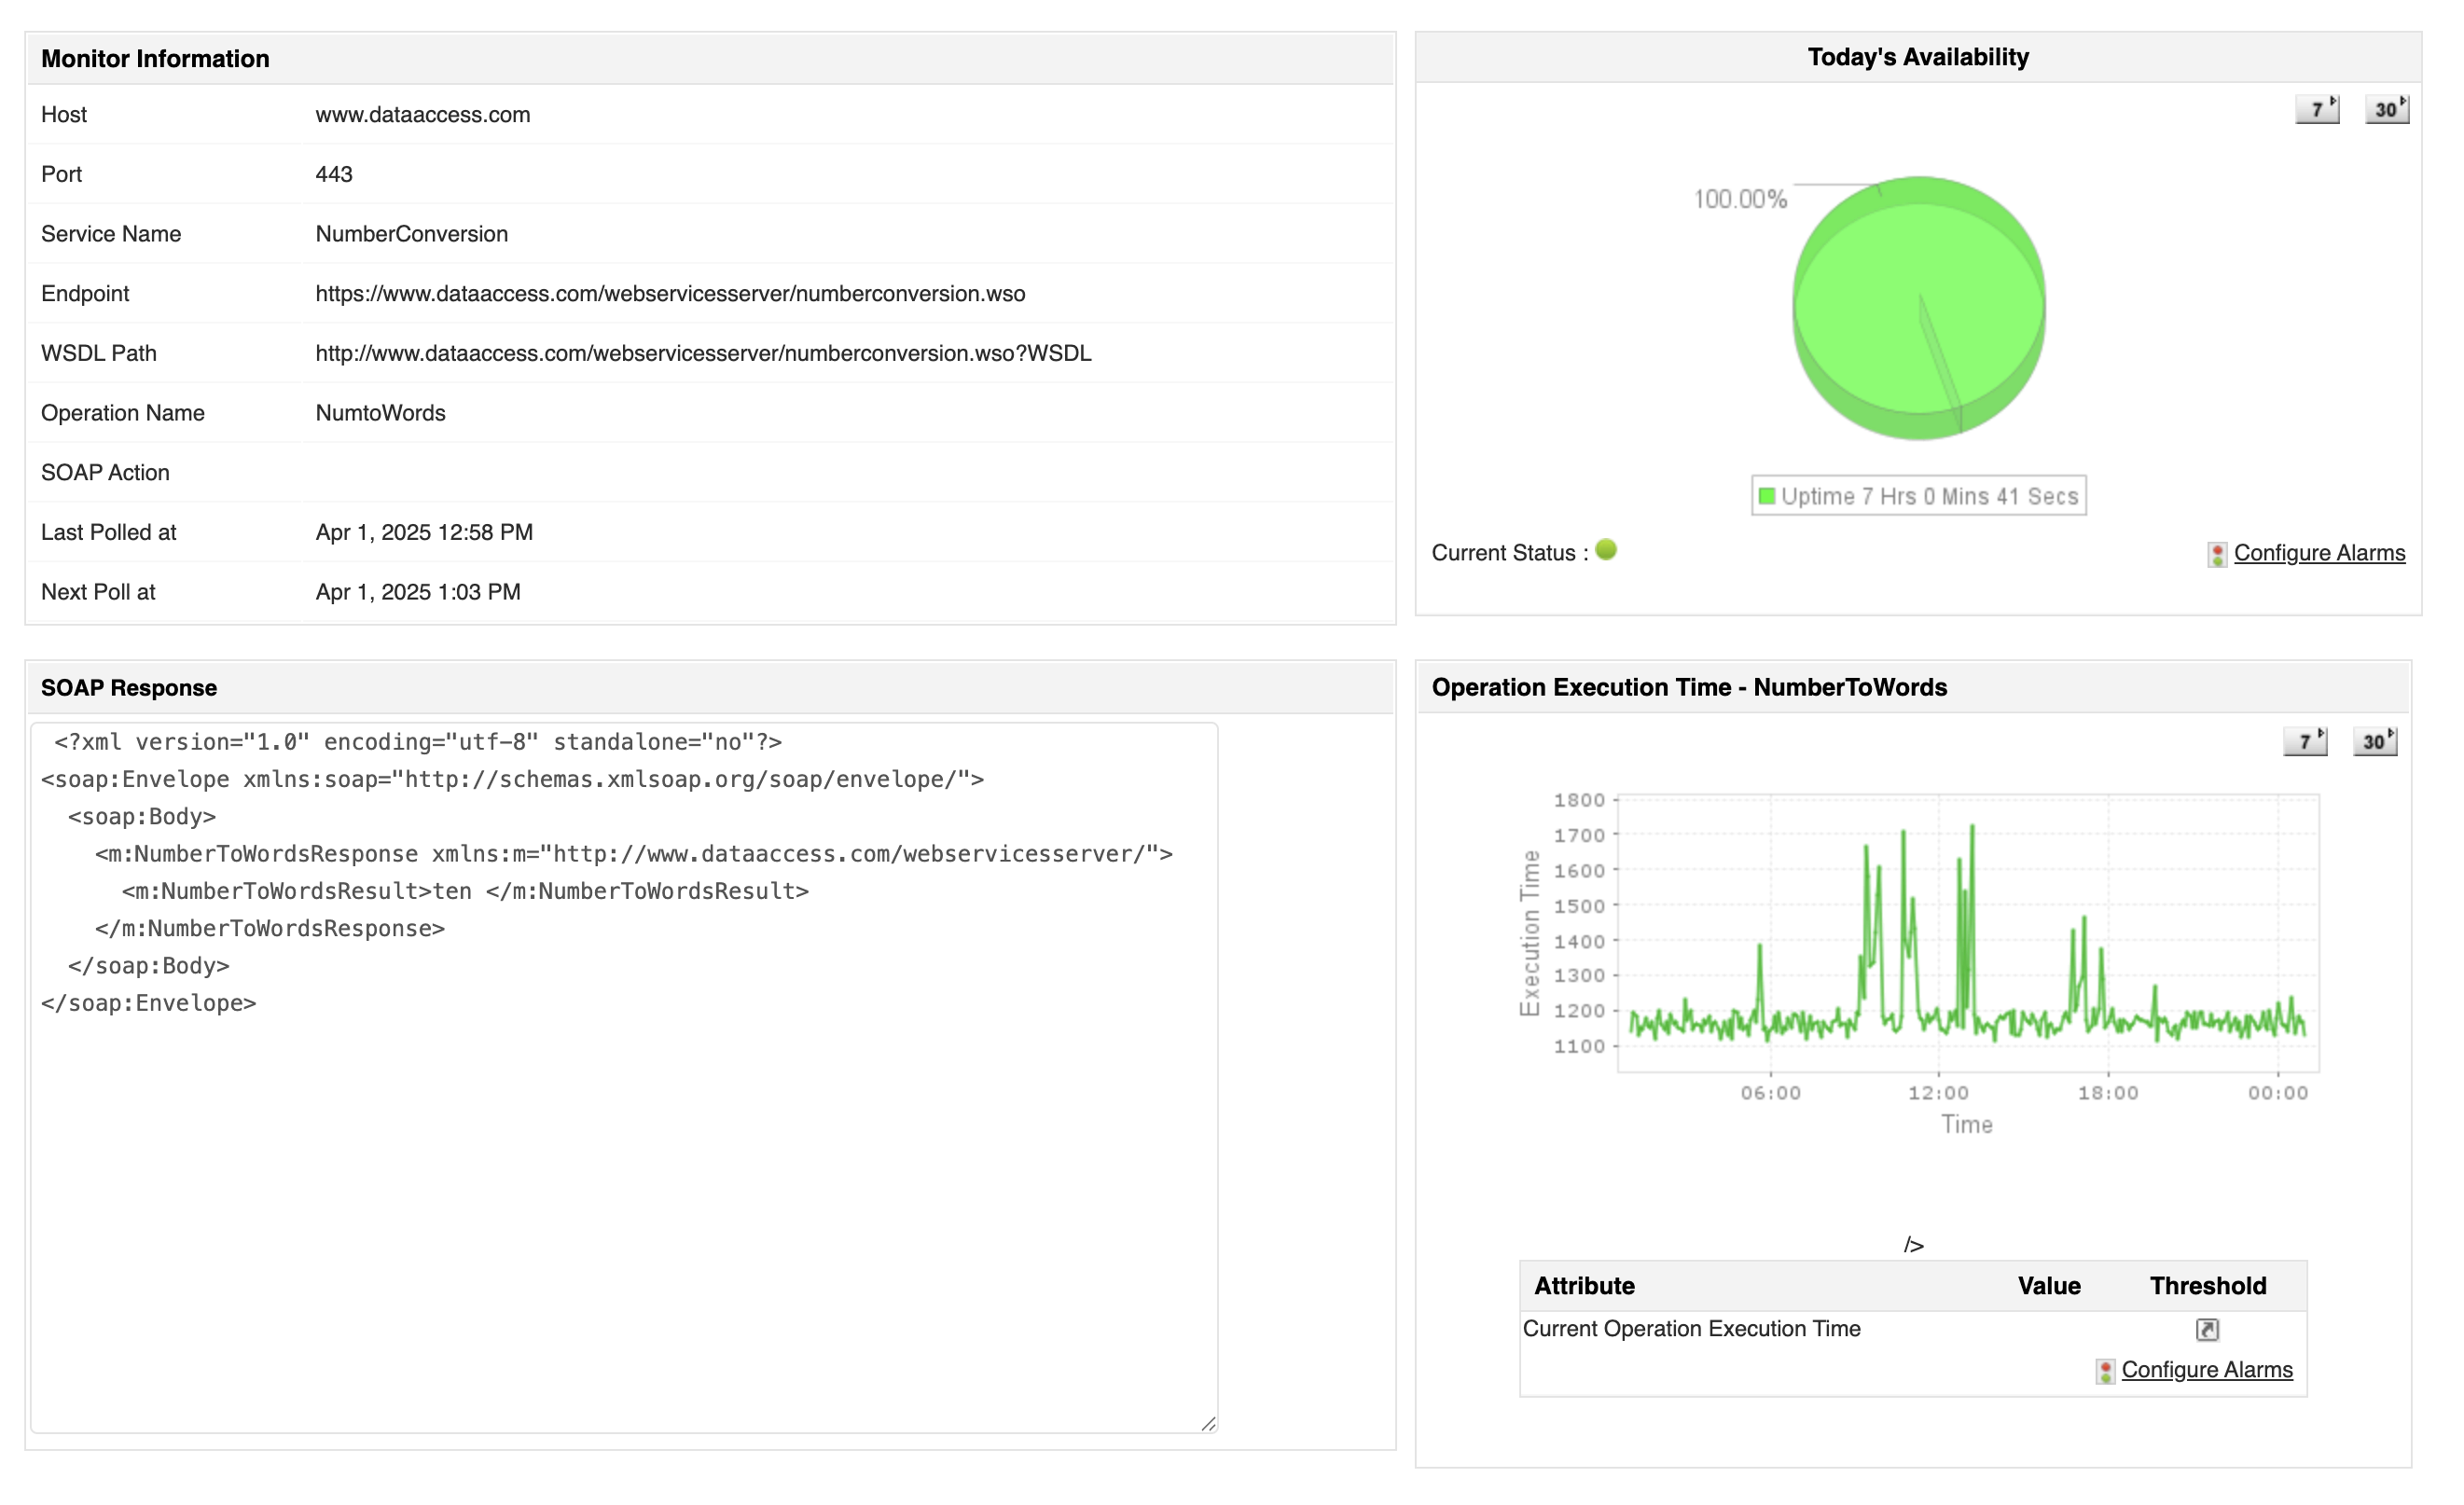Open 7-day execution time report icon
The width and height of the screenshot is (2464, 1505).
[2305, 741]
